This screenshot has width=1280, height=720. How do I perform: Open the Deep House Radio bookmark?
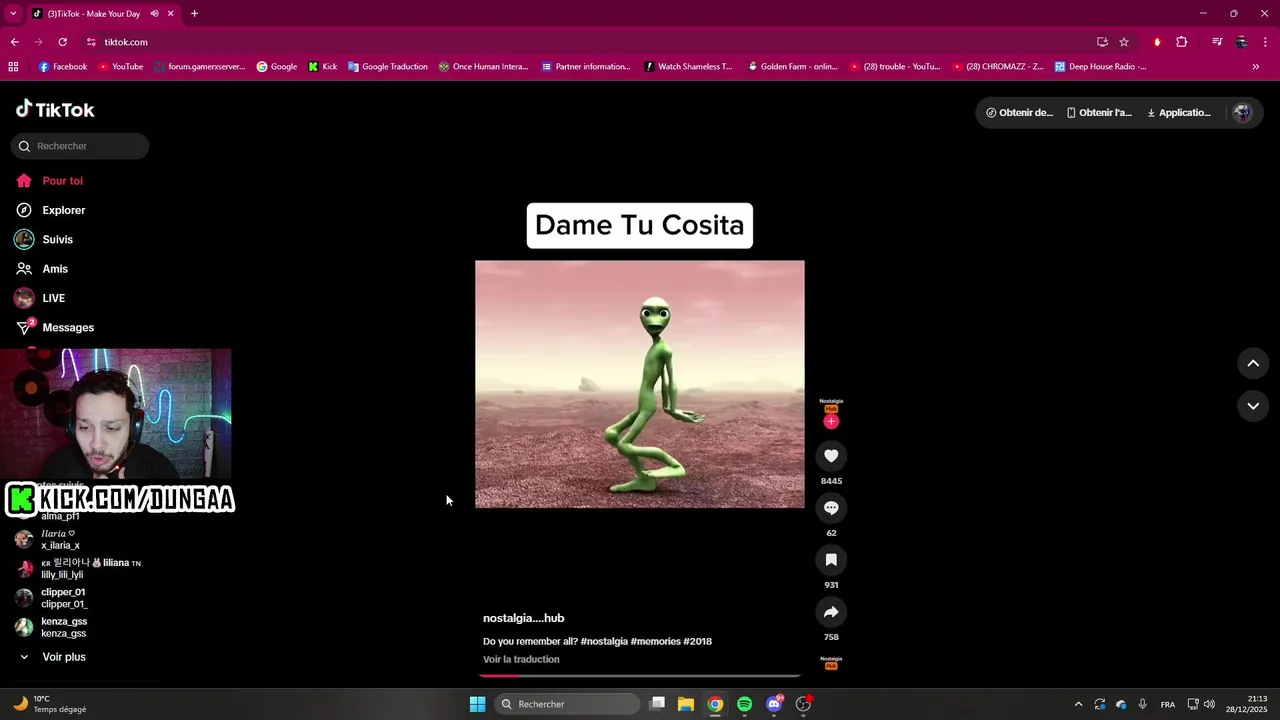[x=1100, y=67]
